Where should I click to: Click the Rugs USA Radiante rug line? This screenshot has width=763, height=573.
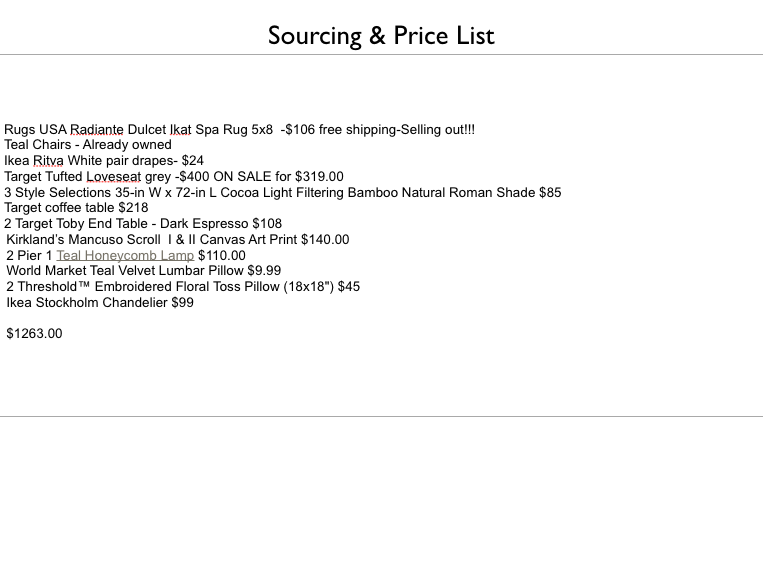tap(239, 130)
